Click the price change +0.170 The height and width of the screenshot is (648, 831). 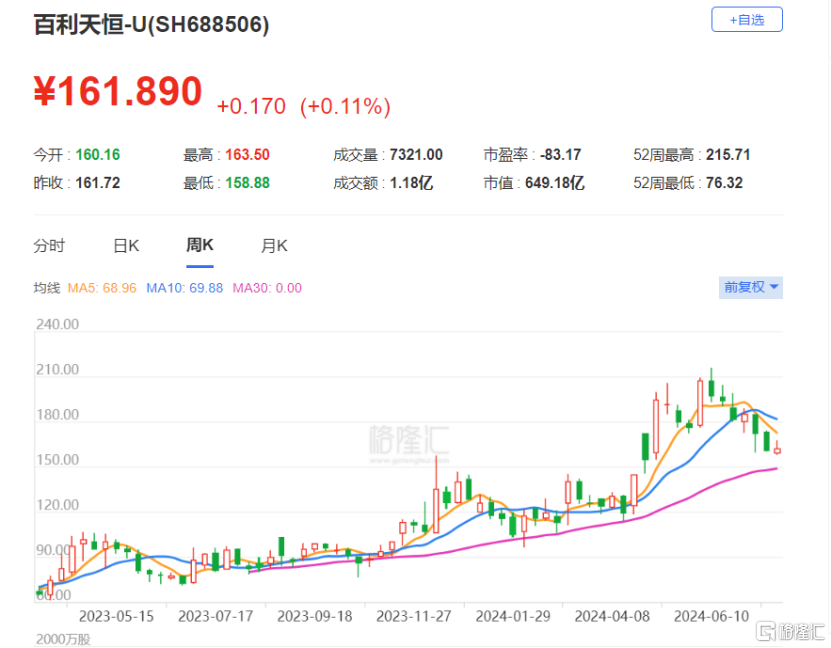(x=251, y=106)
